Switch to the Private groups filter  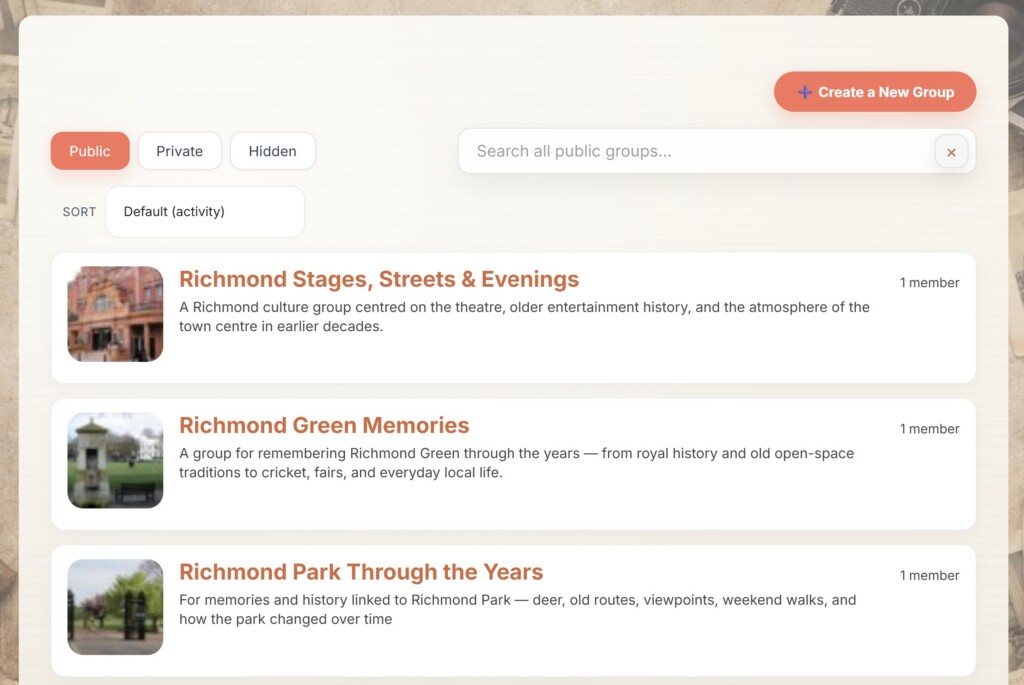click(x=180, y=151)
